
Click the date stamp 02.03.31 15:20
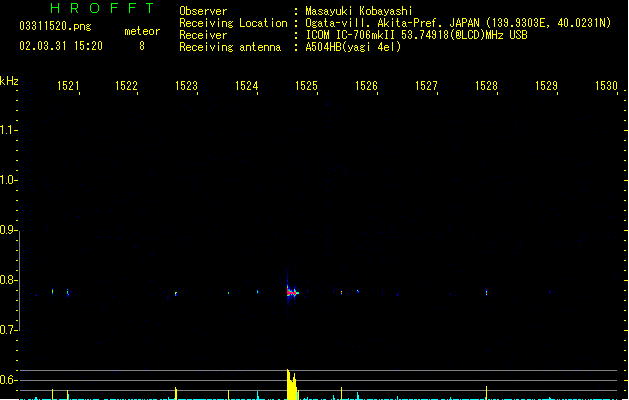61,46
